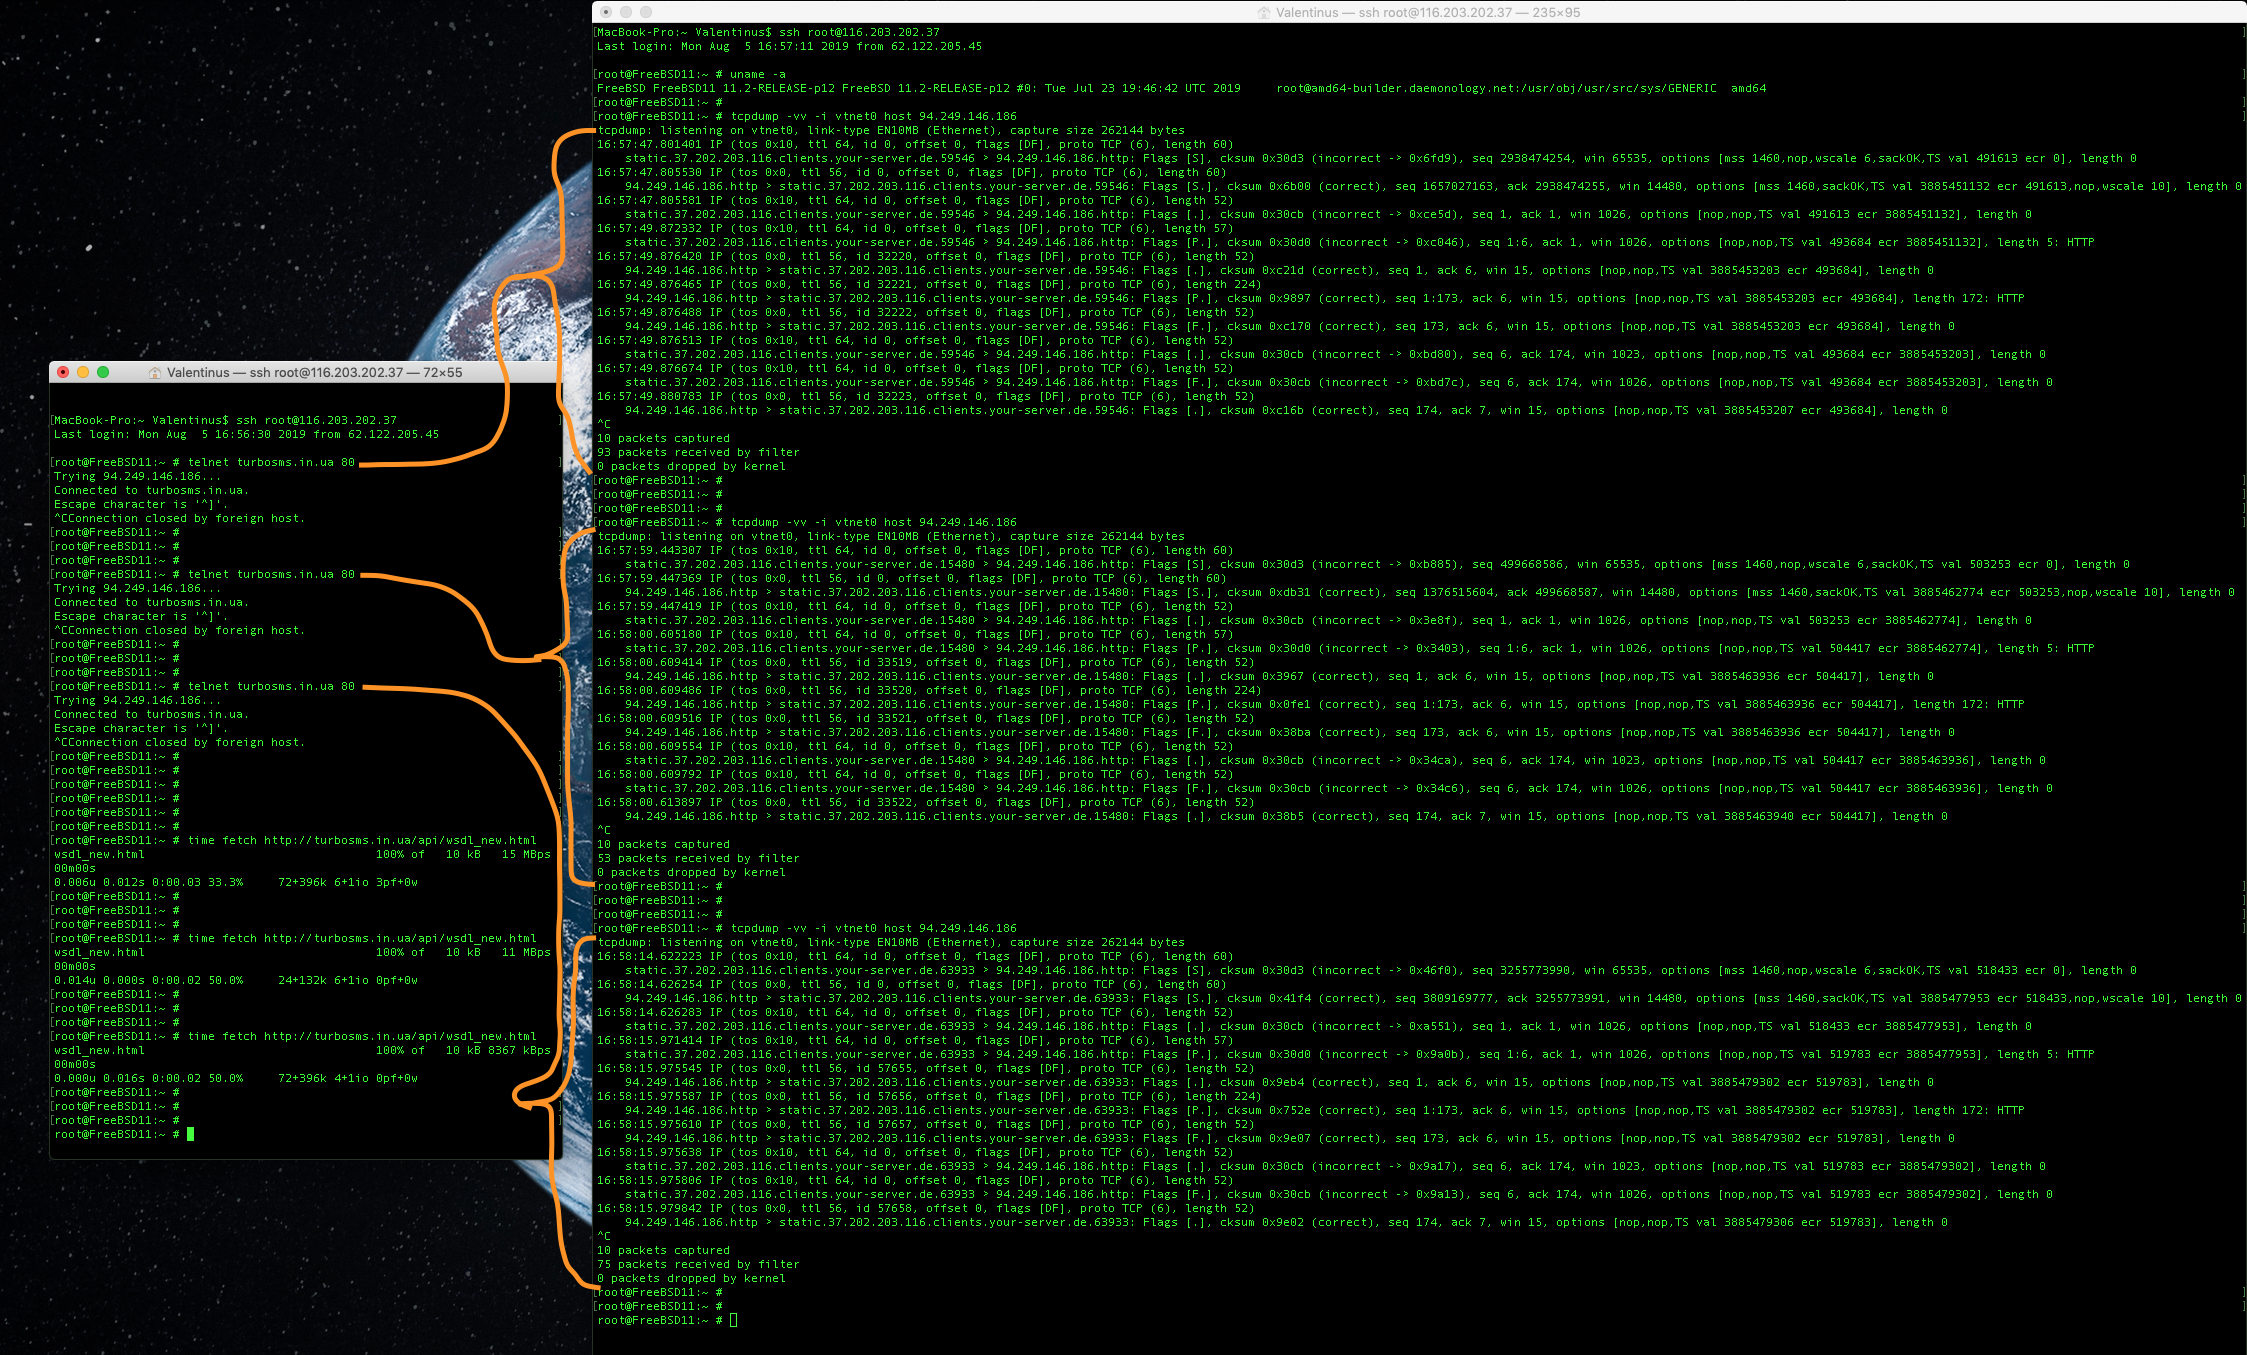
Task: Close the large 235×95 terminal window
Action: point(606,12)
